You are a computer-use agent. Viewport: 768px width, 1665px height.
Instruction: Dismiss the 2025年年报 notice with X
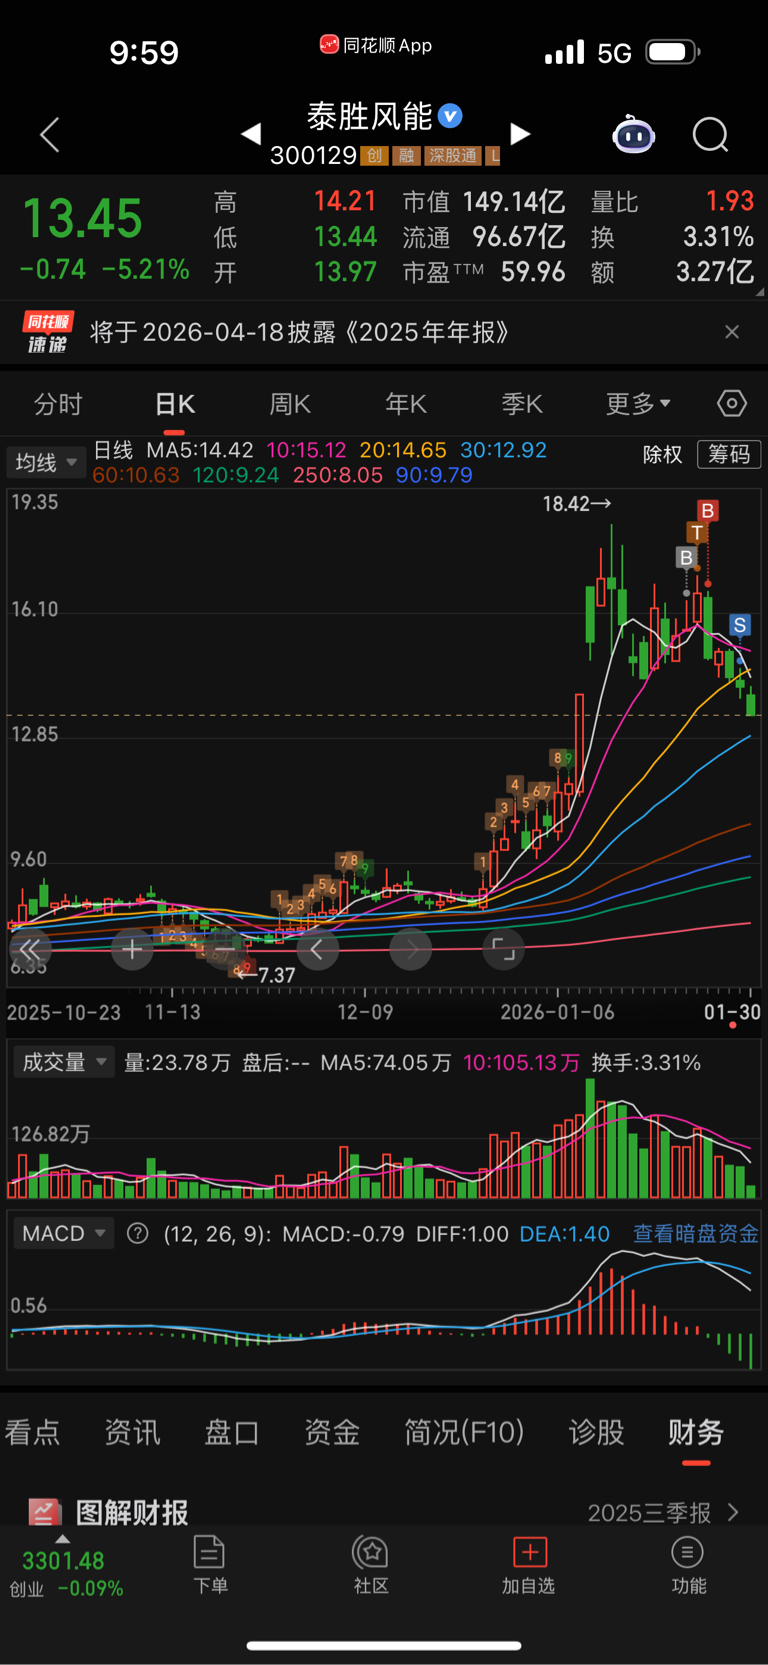(x=732, y=332)
